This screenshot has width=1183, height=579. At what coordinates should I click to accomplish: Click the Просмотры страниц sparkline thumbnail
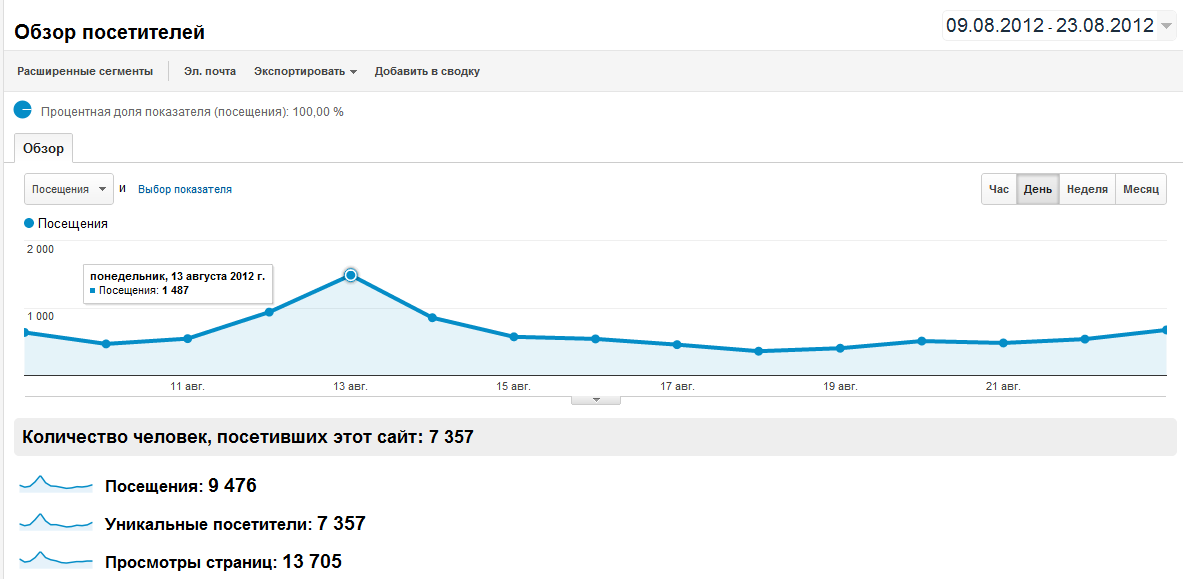pyautogui.click(x=56, y=560)
